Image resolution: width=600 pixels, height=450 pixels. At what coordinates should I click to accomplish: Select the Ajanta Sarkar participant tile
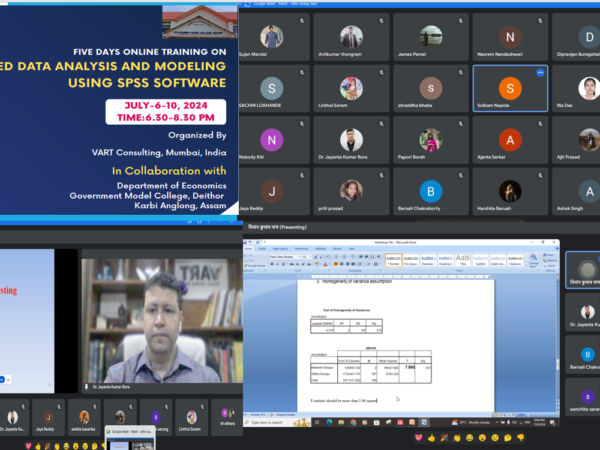tap(510, 140)
